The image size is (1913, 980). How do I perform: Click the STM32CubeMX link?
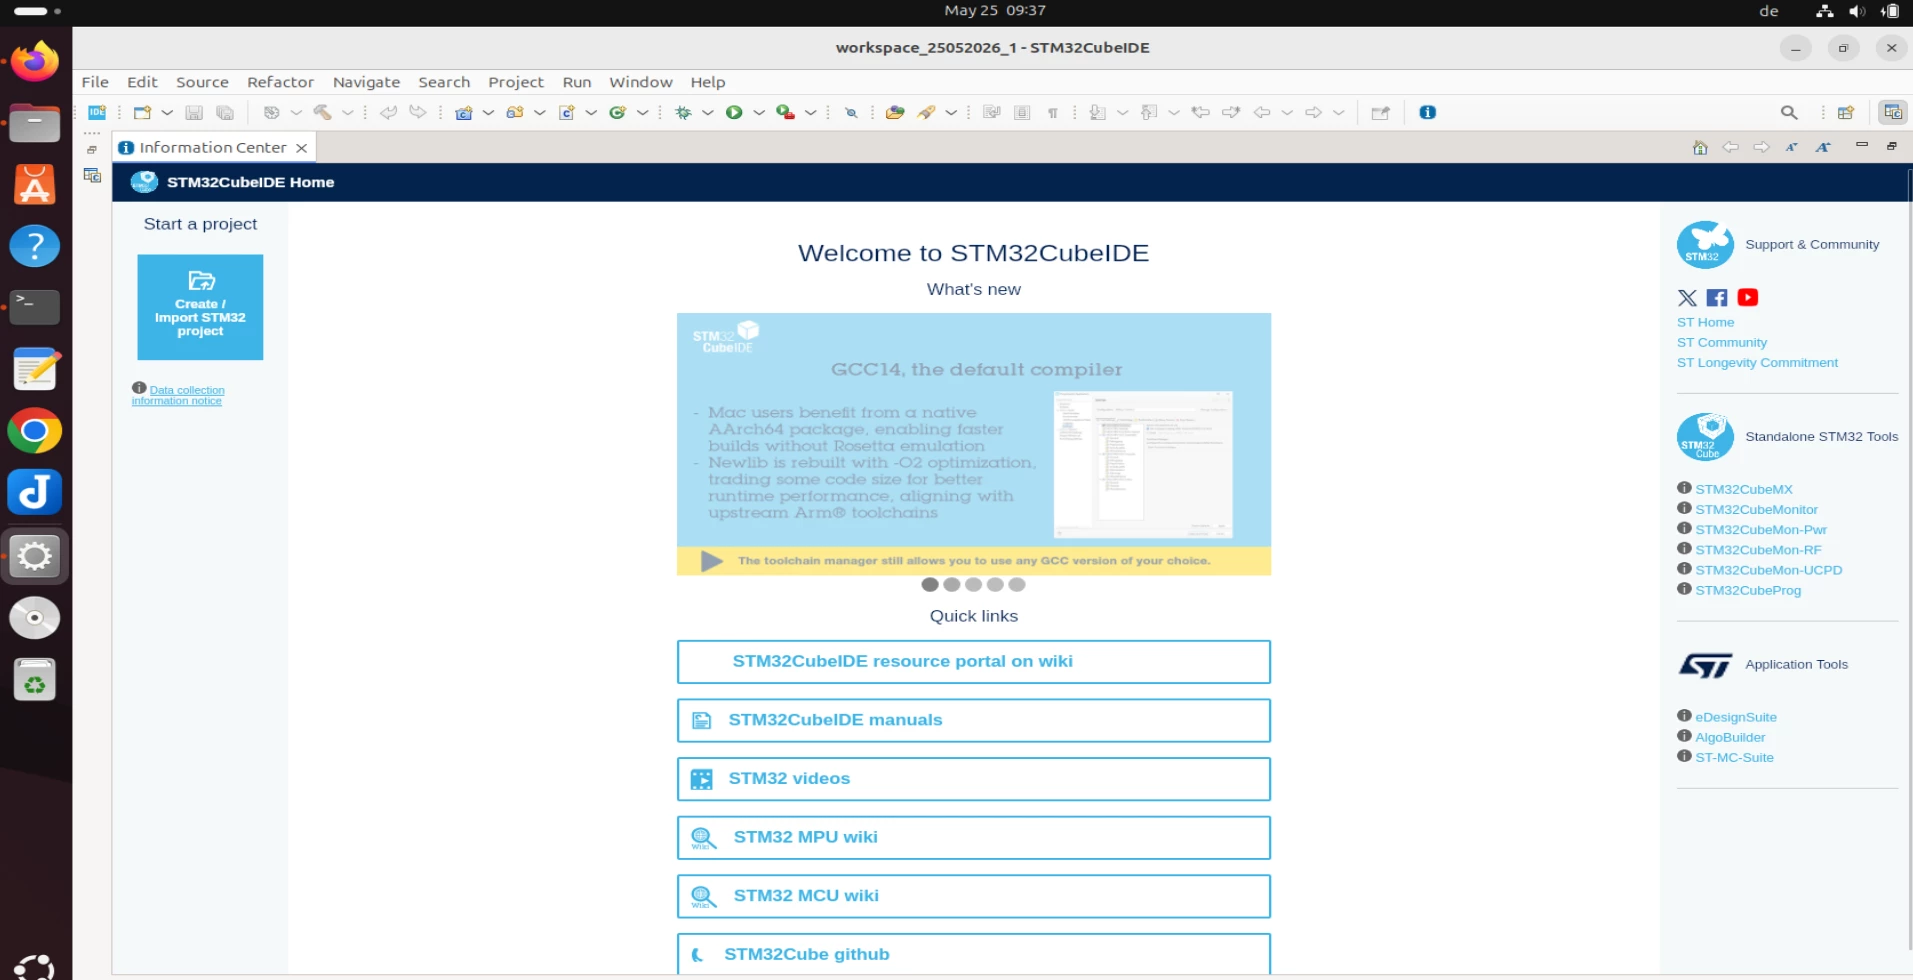click(x=1744, y=489)
